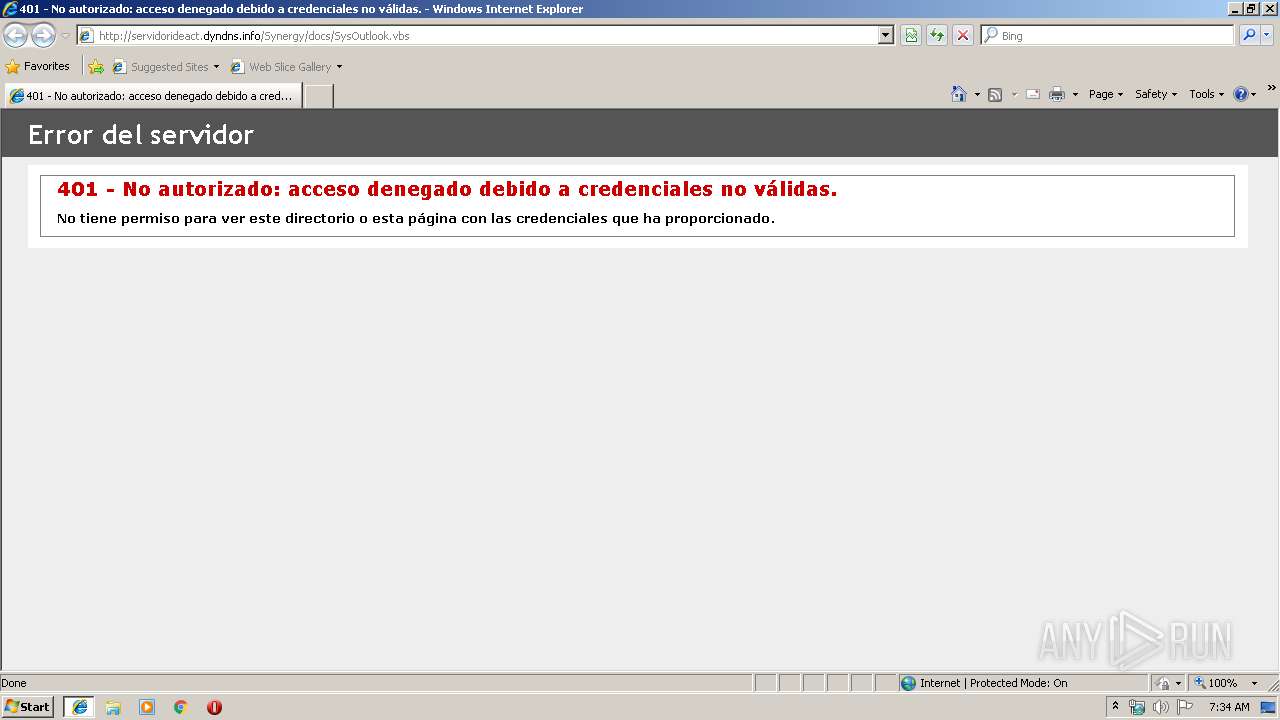Click the Action Center flag icon
This screenshot has width=1280, height=720.
pos(1185,707)
